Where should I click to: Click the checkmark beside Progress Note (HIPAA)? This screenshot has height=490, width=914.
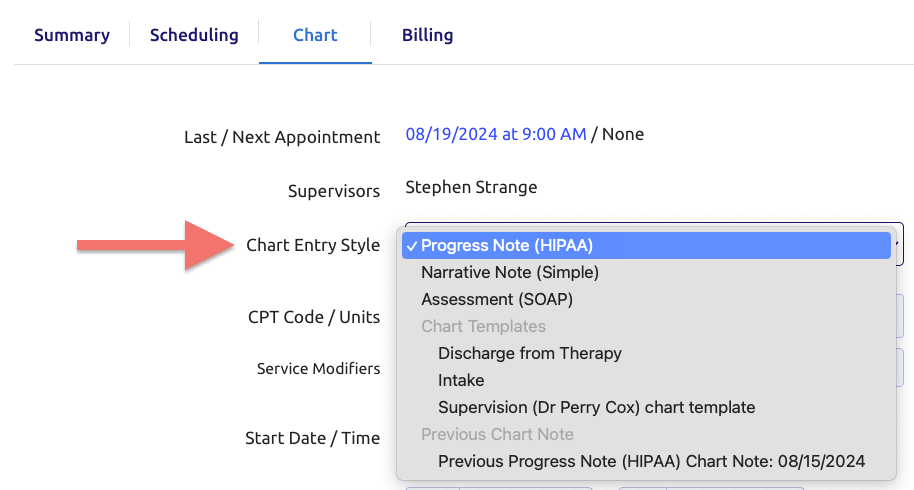(412, 246)
